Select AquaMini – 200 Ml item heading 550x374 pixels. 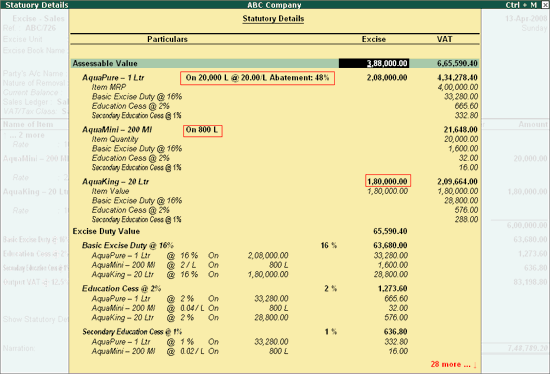(x=117, y=130)
